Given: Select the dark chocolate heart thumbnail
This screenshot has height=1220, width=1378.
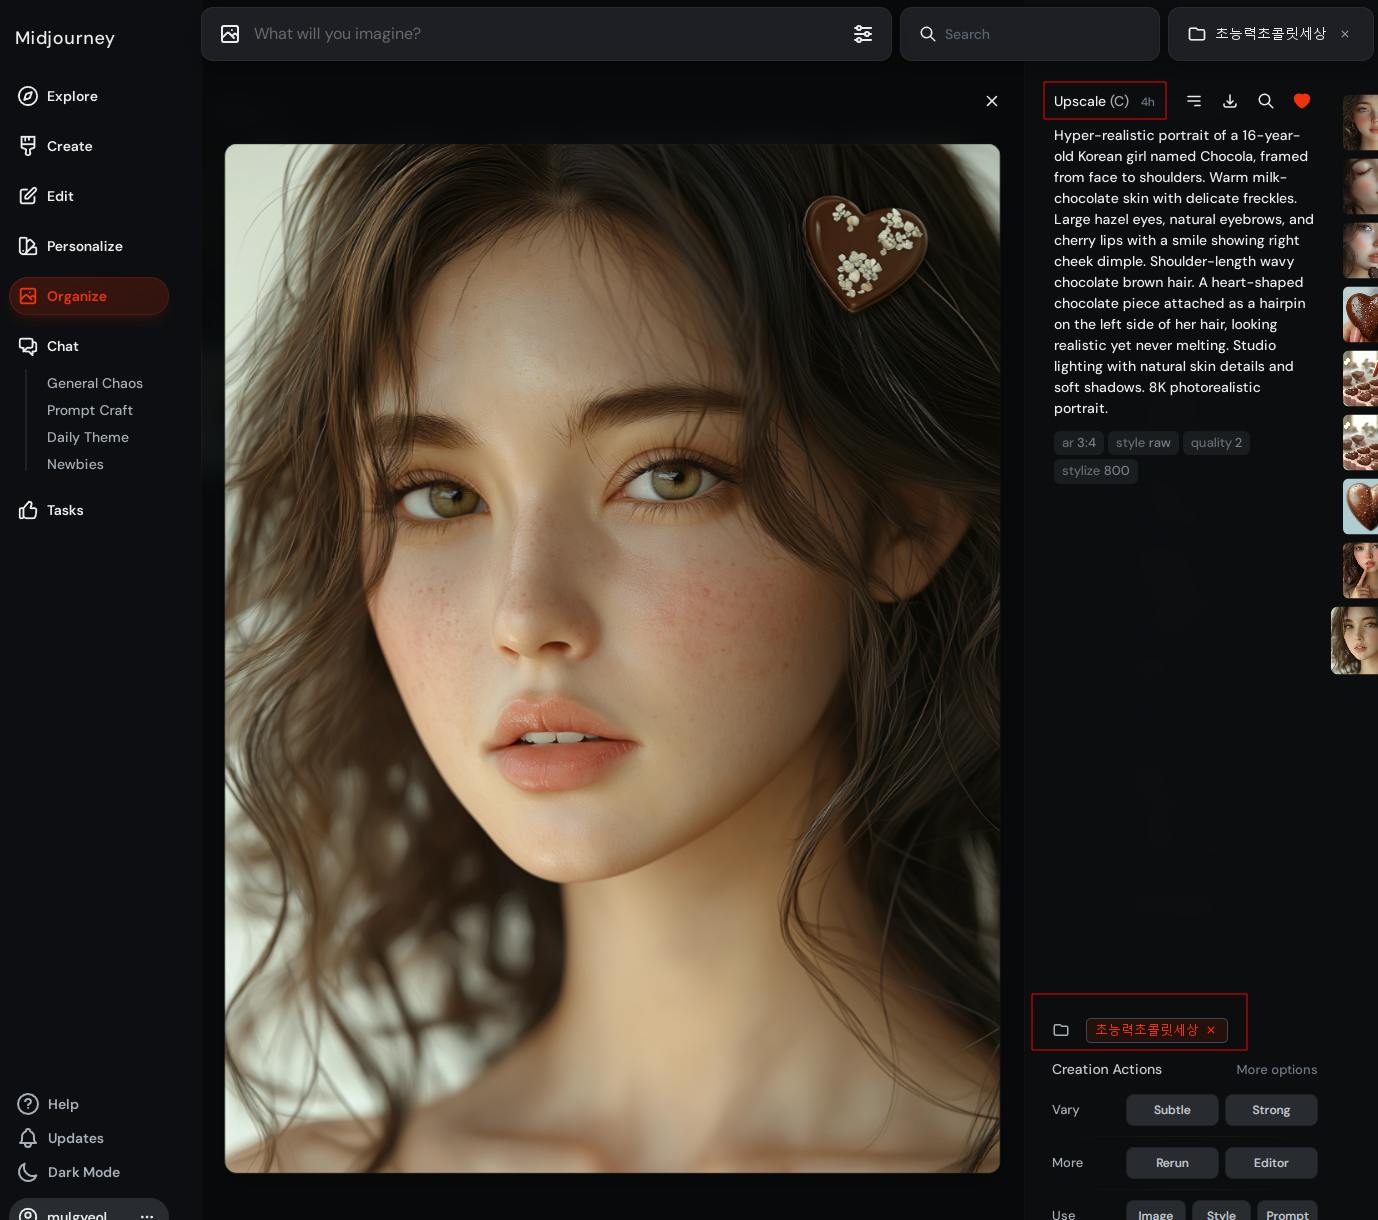Looking at the screenshot, I should tap(1360, 315).
